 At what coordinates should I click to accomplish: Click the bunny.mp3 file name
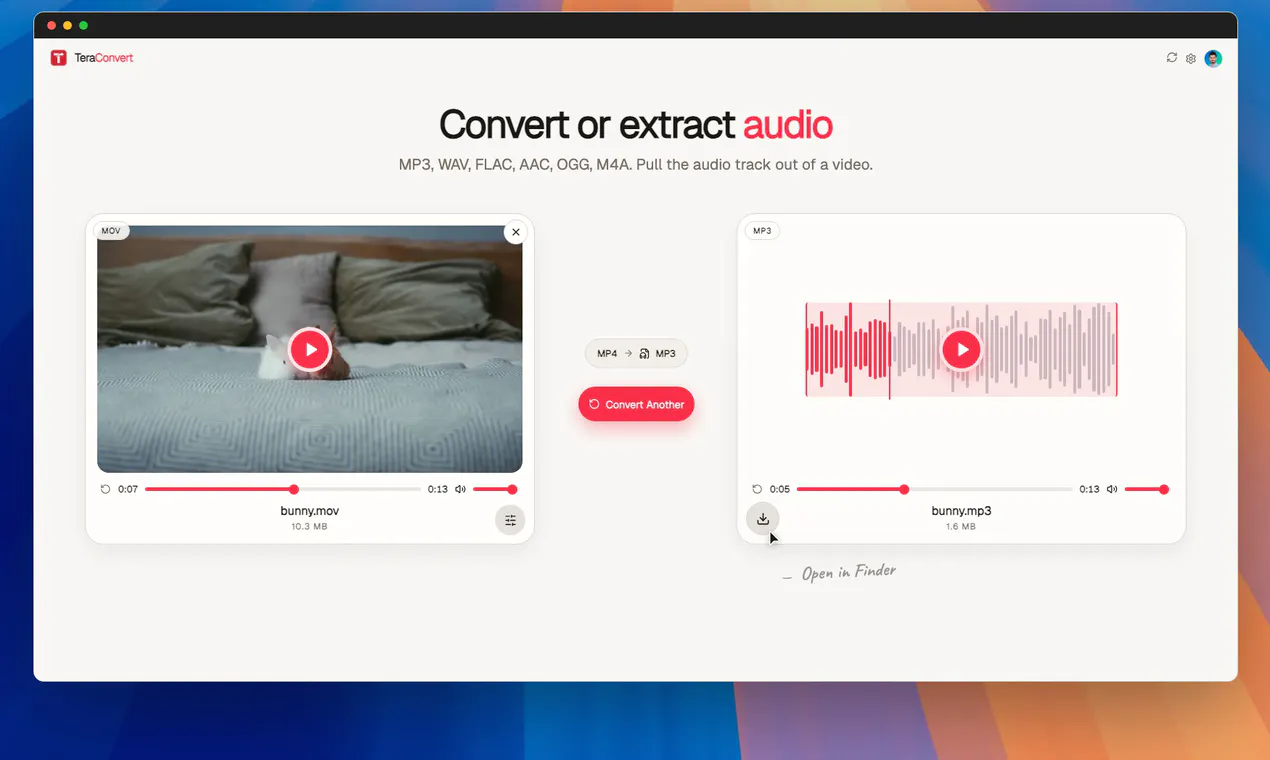[x=961, y=511]
